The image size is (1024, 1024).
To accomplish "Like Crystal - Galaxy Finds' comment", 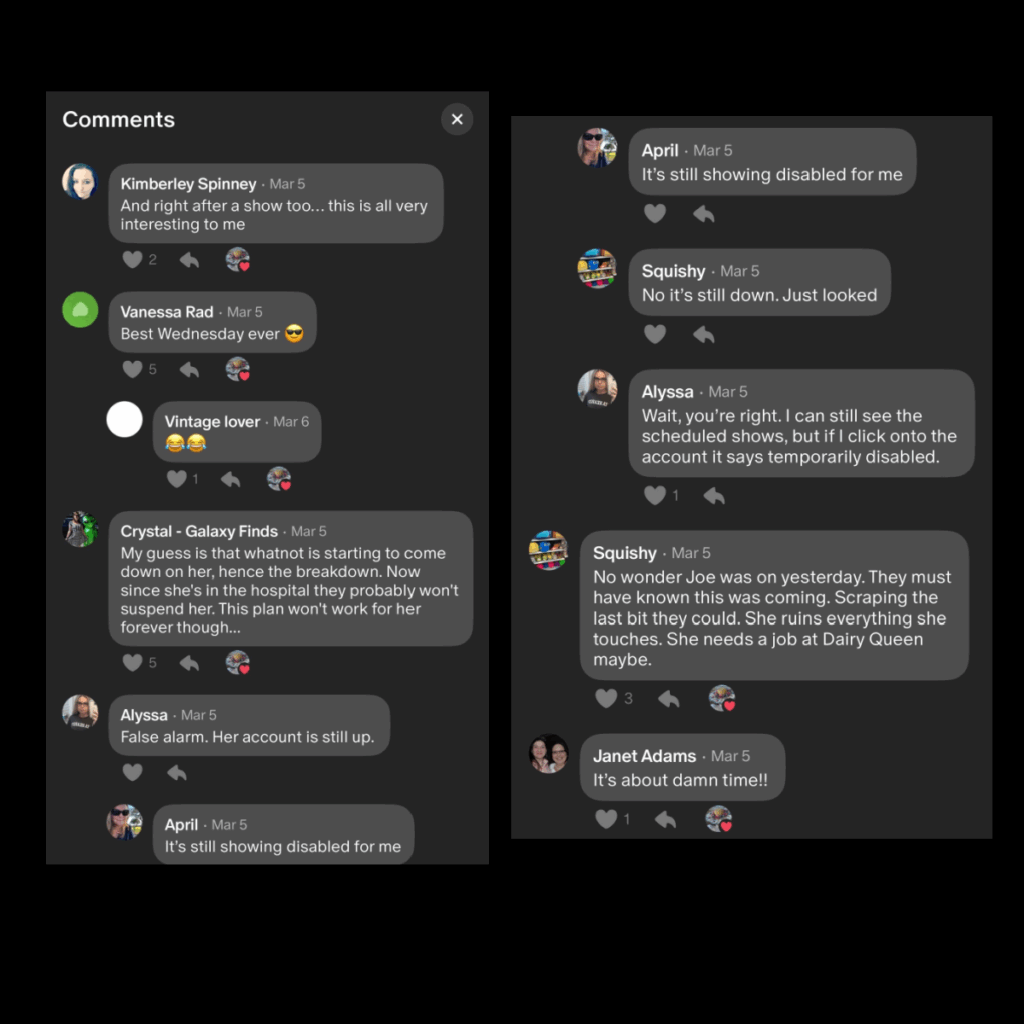I will tap(133, 663).
